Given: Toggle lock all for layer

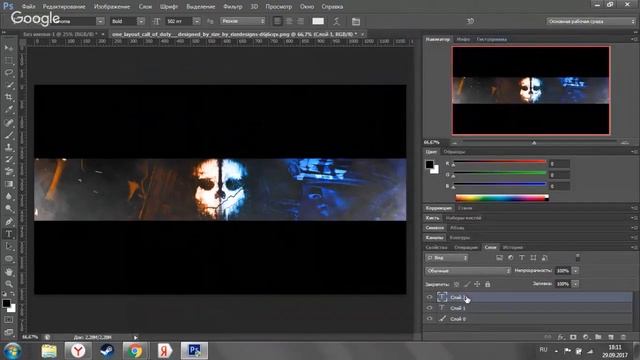Looking at the screenshot, I should [488, 284].
